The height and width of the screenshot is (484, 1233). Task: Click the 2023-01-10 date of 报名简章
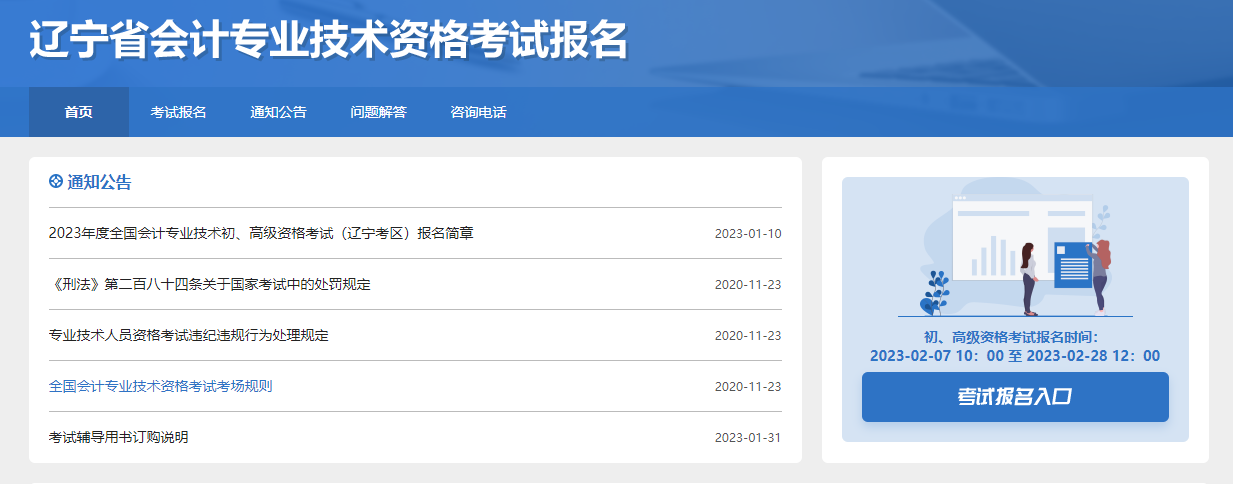(747, 234)
